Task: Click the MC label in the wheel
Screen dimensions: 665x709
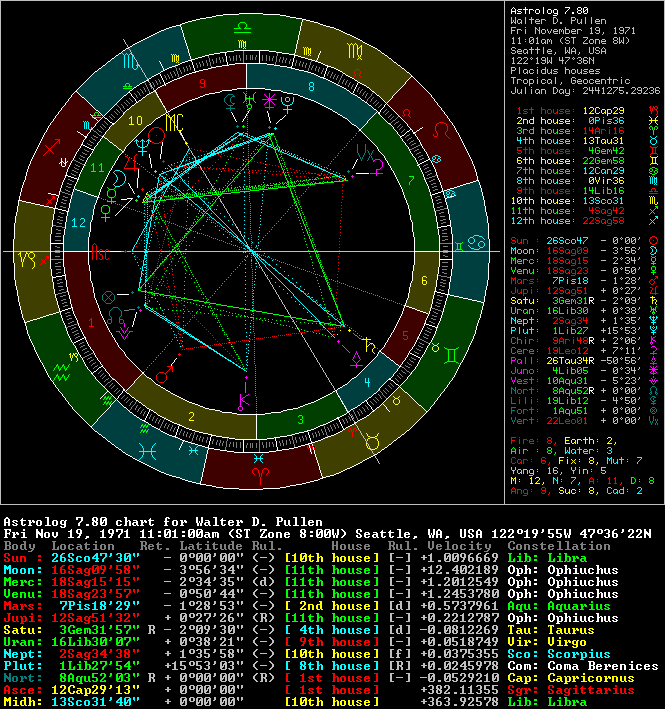Action: tap(174, 123)
